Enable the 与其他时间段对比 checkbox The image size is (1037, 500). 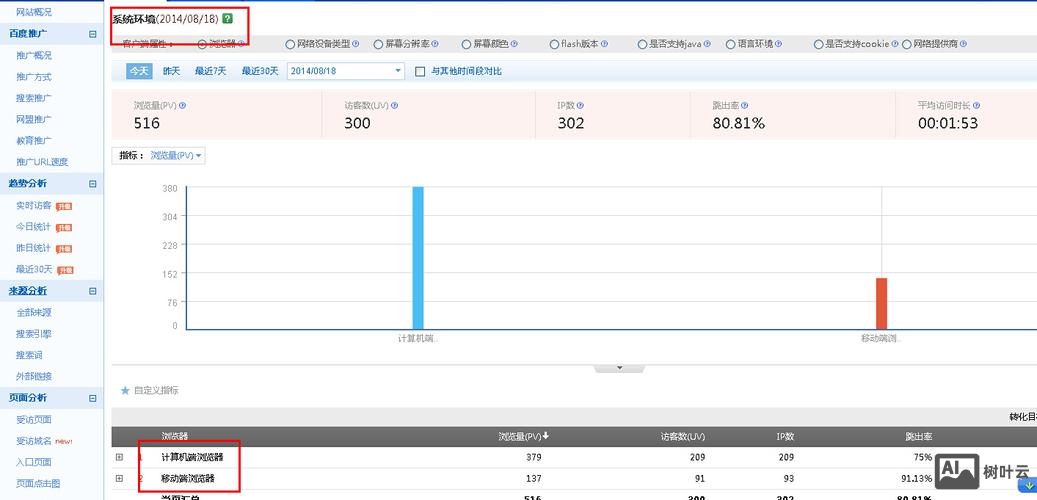pyautogui.click(x=421, y=71)
